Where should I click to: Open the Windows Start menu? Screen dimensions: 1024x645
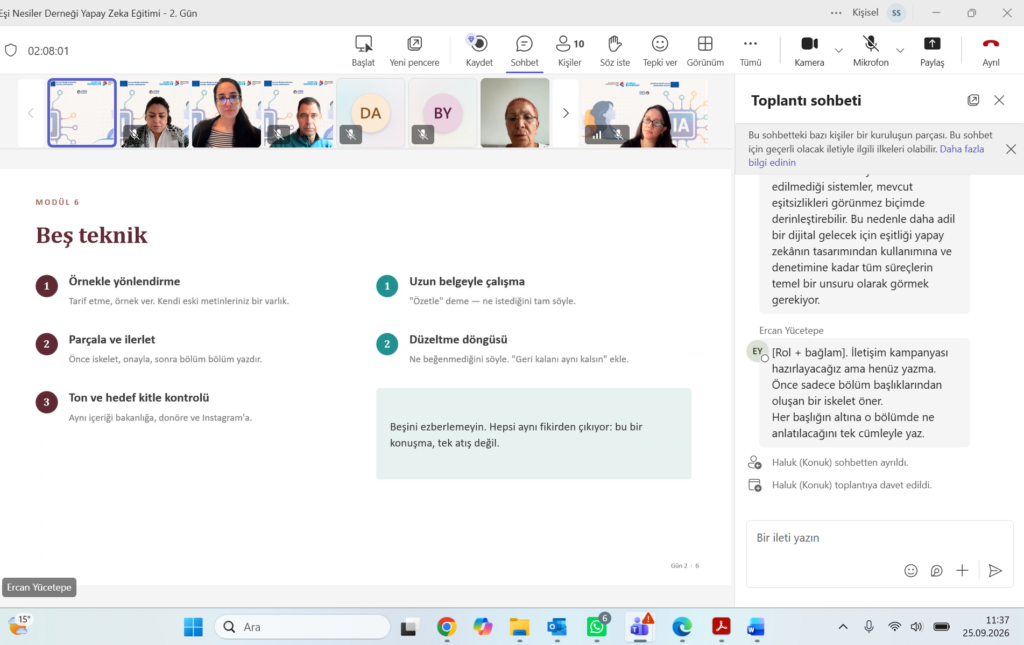(x=193, y=627)
